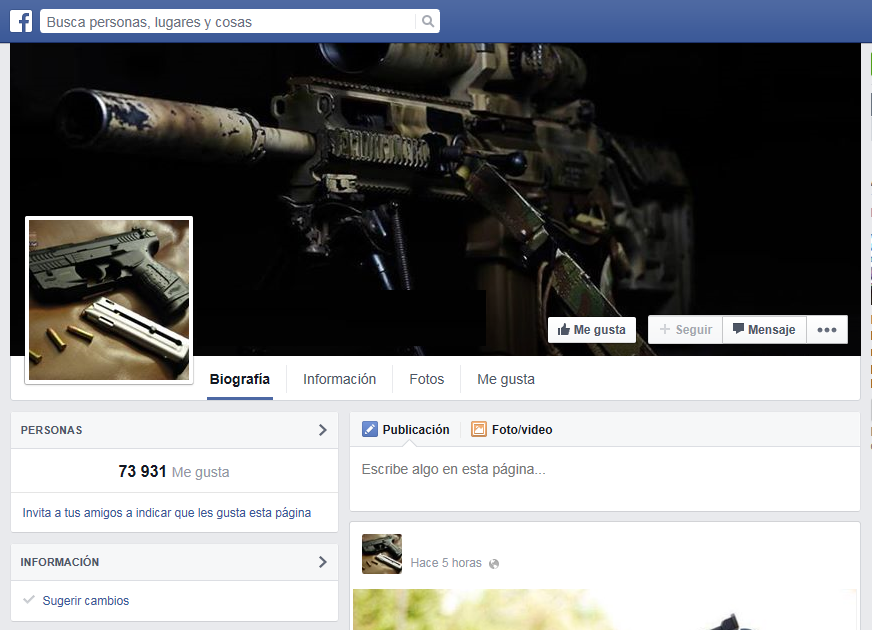Click the pencil Publicación icon

click(x=370, y=429)
